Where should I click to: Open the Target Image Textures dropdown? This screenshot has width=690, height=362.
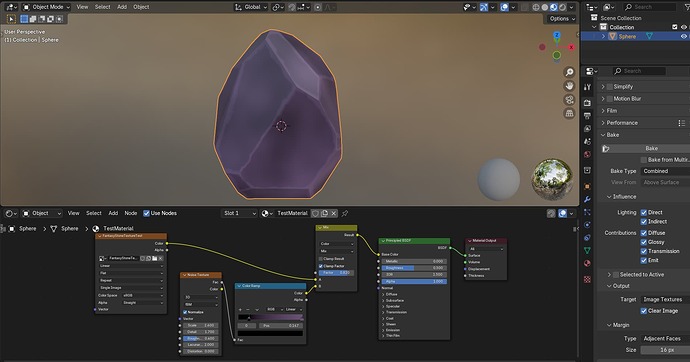coord(665,300)
